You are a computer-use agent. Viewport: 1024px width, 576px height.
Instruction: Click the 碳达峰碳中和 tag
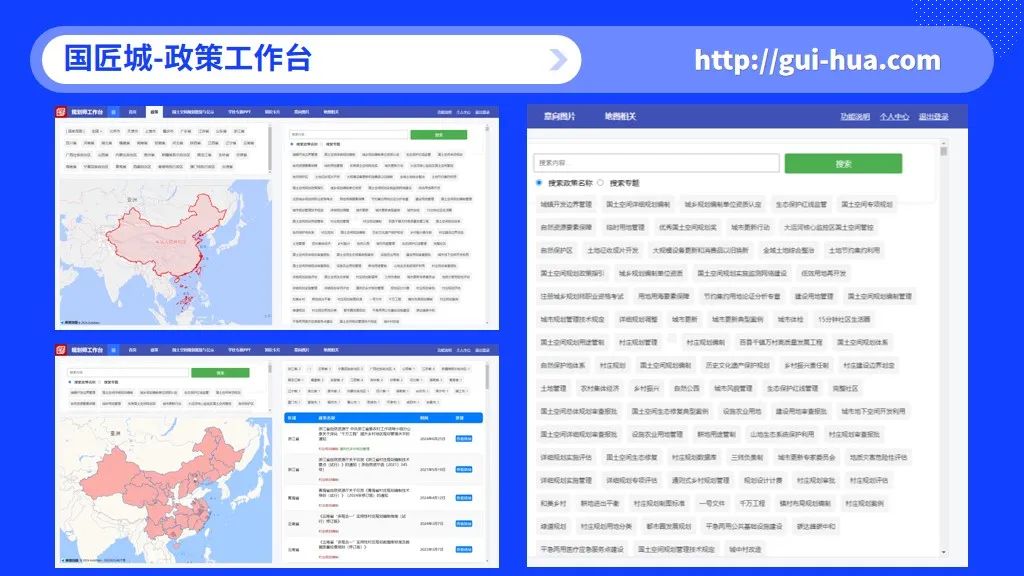point(815,526)
